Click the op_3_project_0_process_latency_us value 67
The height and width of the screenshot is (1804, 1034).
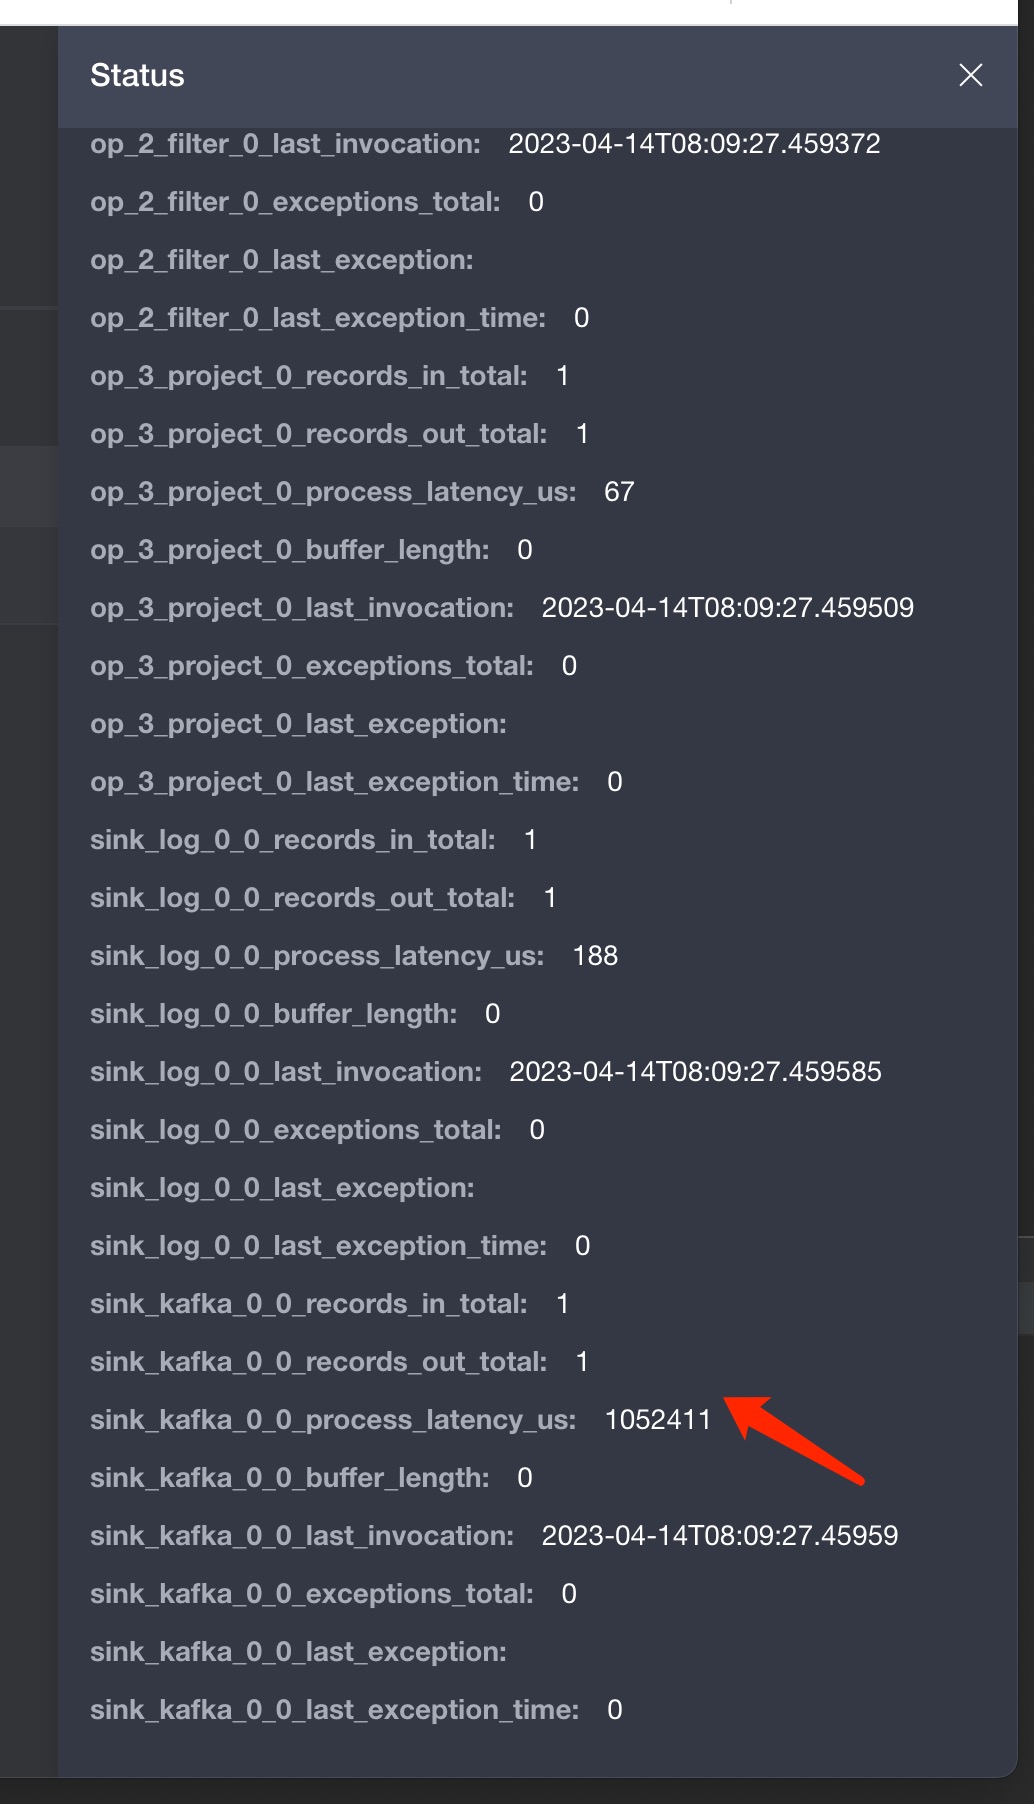tap(621, 492)
